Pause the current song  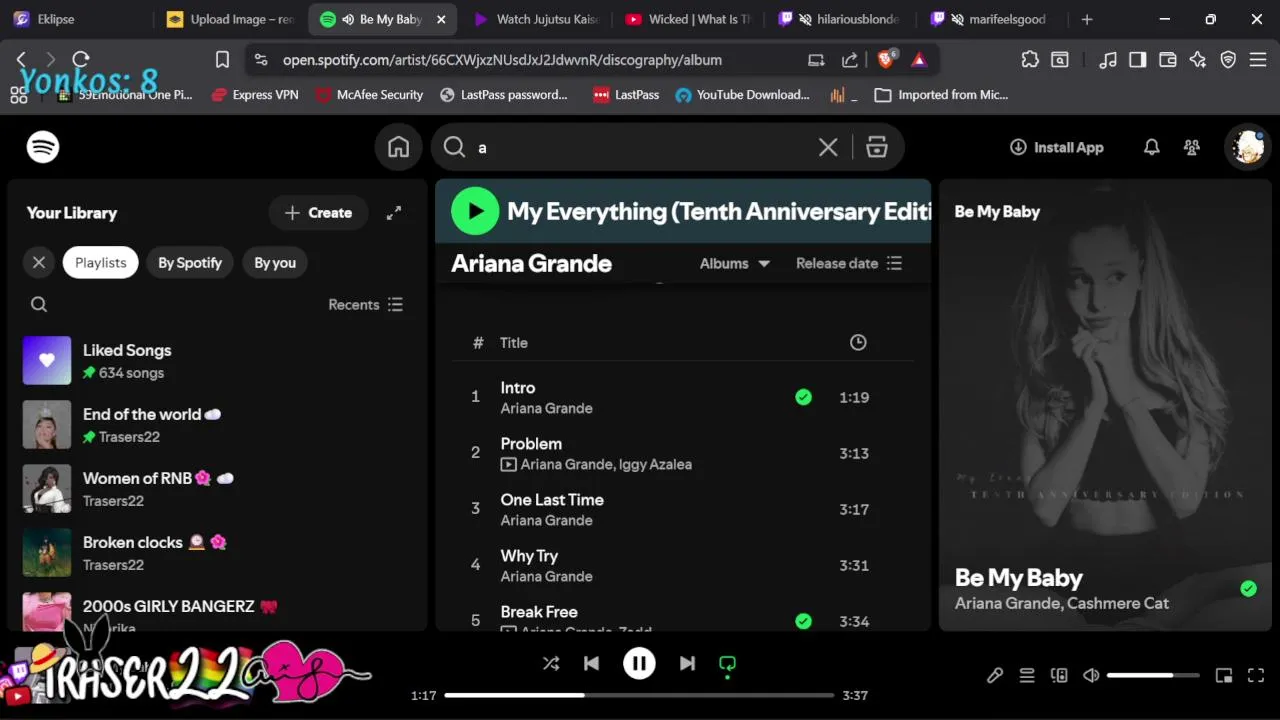click(639, 663)
